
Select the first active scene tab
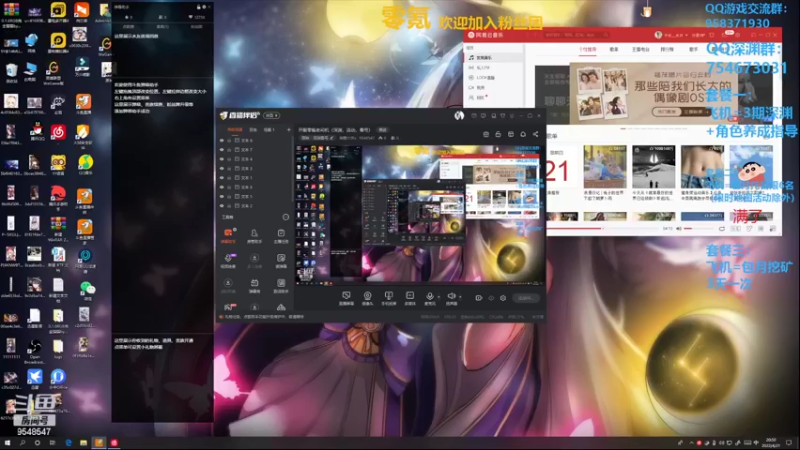pos(235,130)
